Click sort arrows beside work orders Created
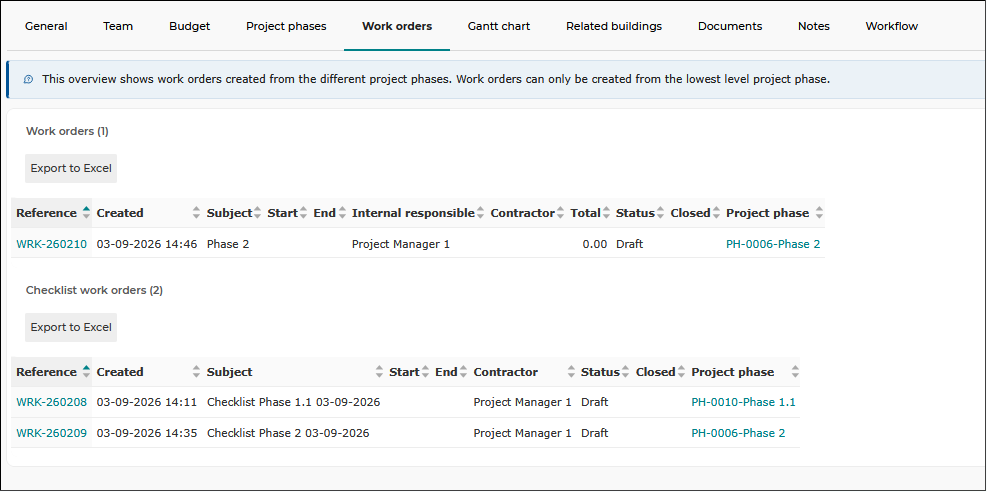The image size is (987, 492). tap(196, 213)
